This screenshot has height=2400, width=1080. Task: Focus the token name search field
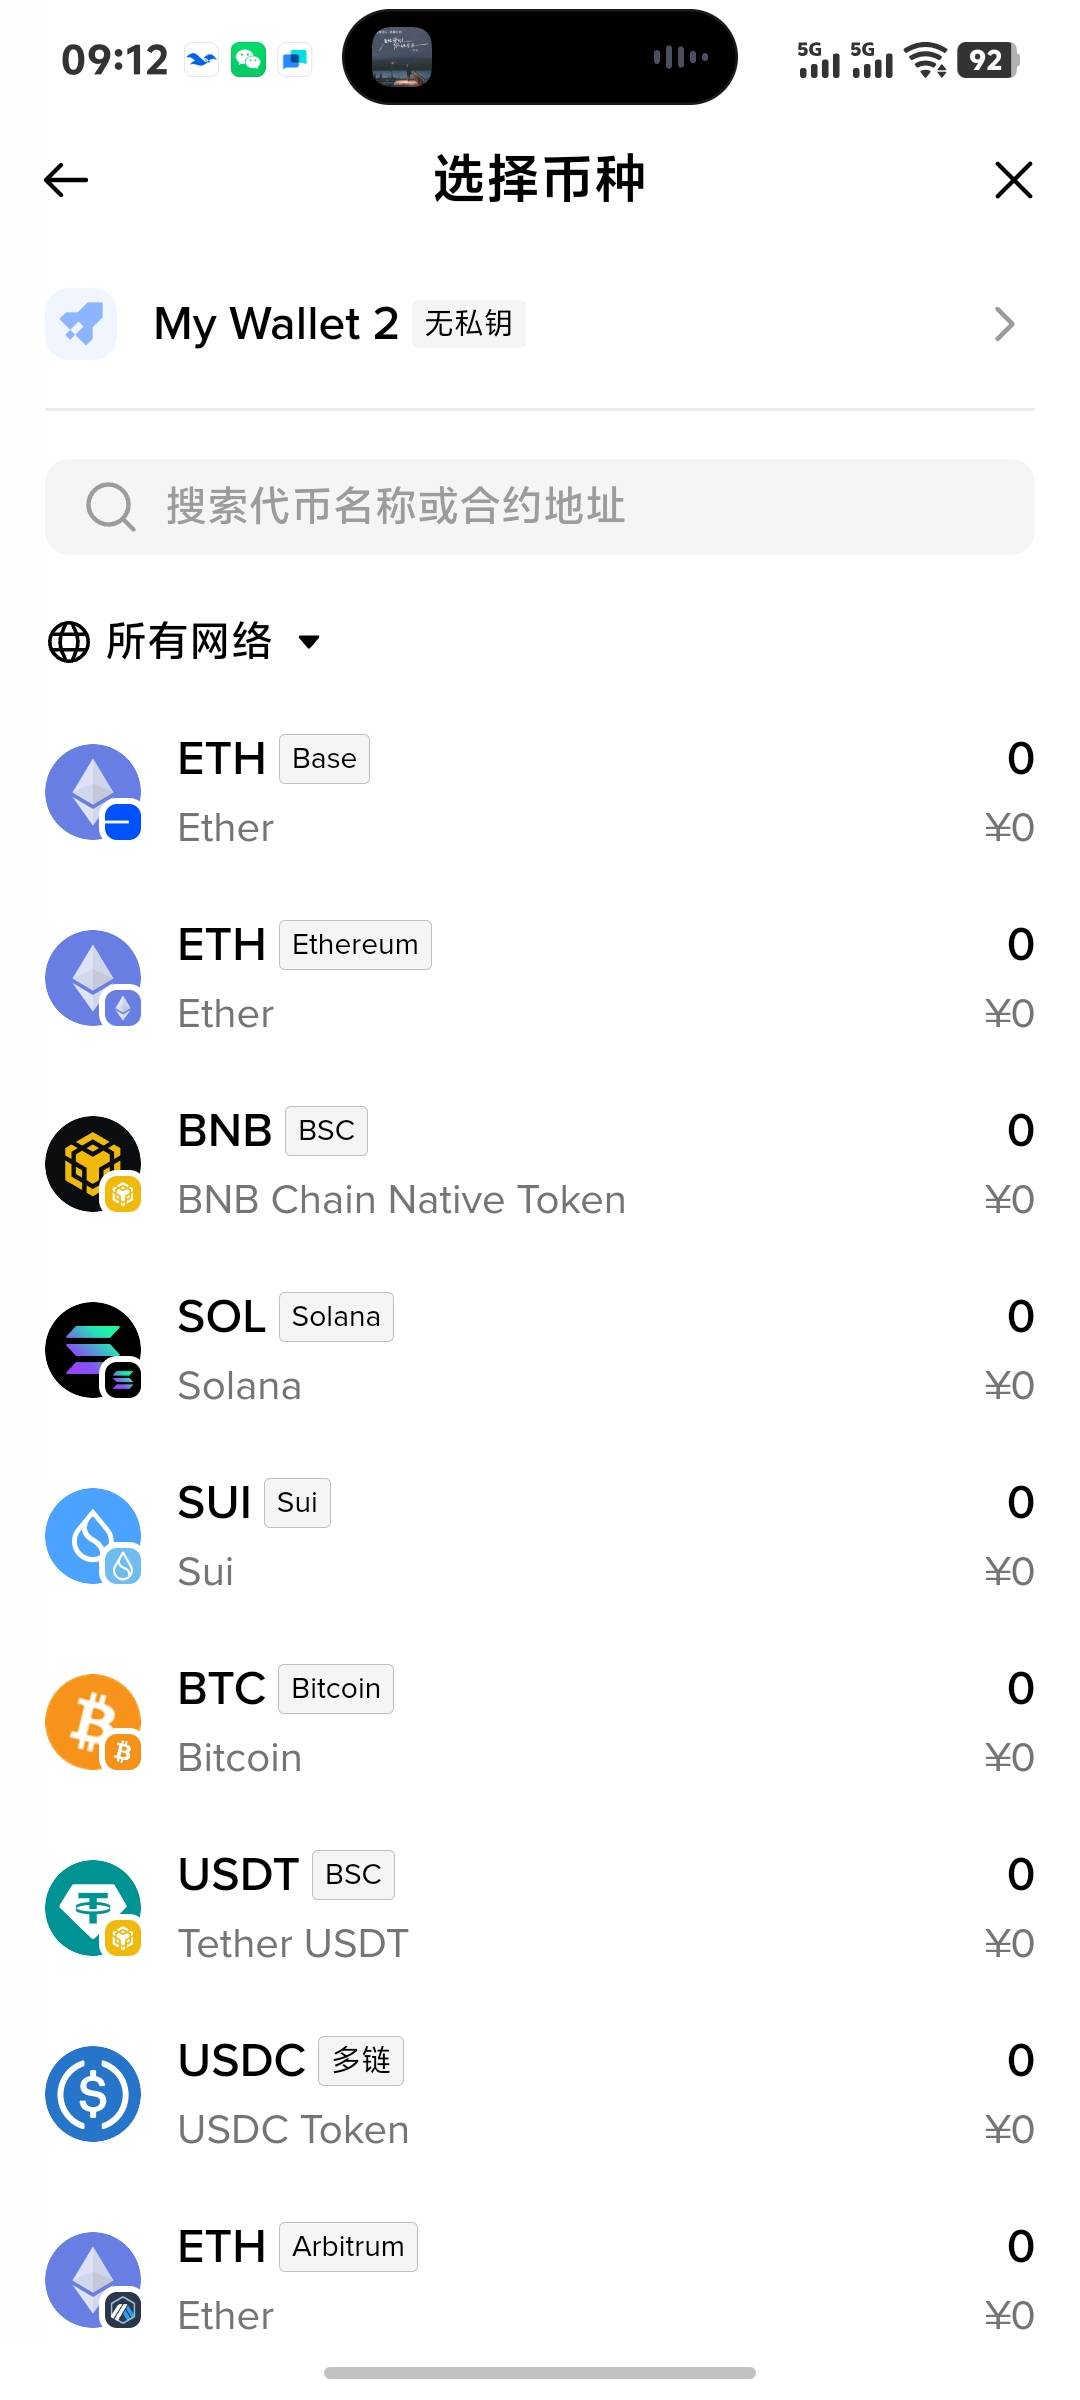pyautogui.click(x=560, y=507)
